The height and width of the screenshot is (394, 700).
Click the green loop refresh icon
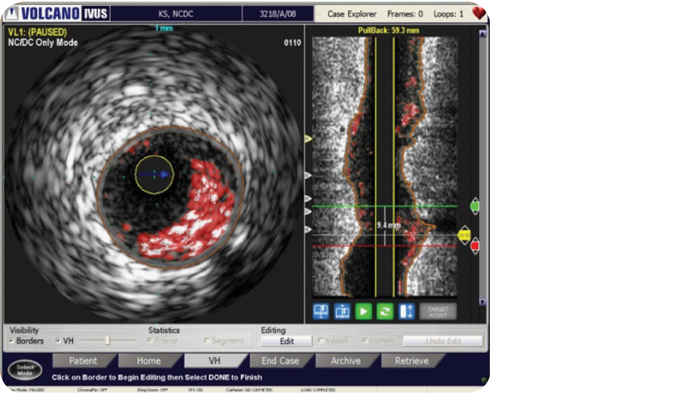pyautogui.click(x=385, y=311)
